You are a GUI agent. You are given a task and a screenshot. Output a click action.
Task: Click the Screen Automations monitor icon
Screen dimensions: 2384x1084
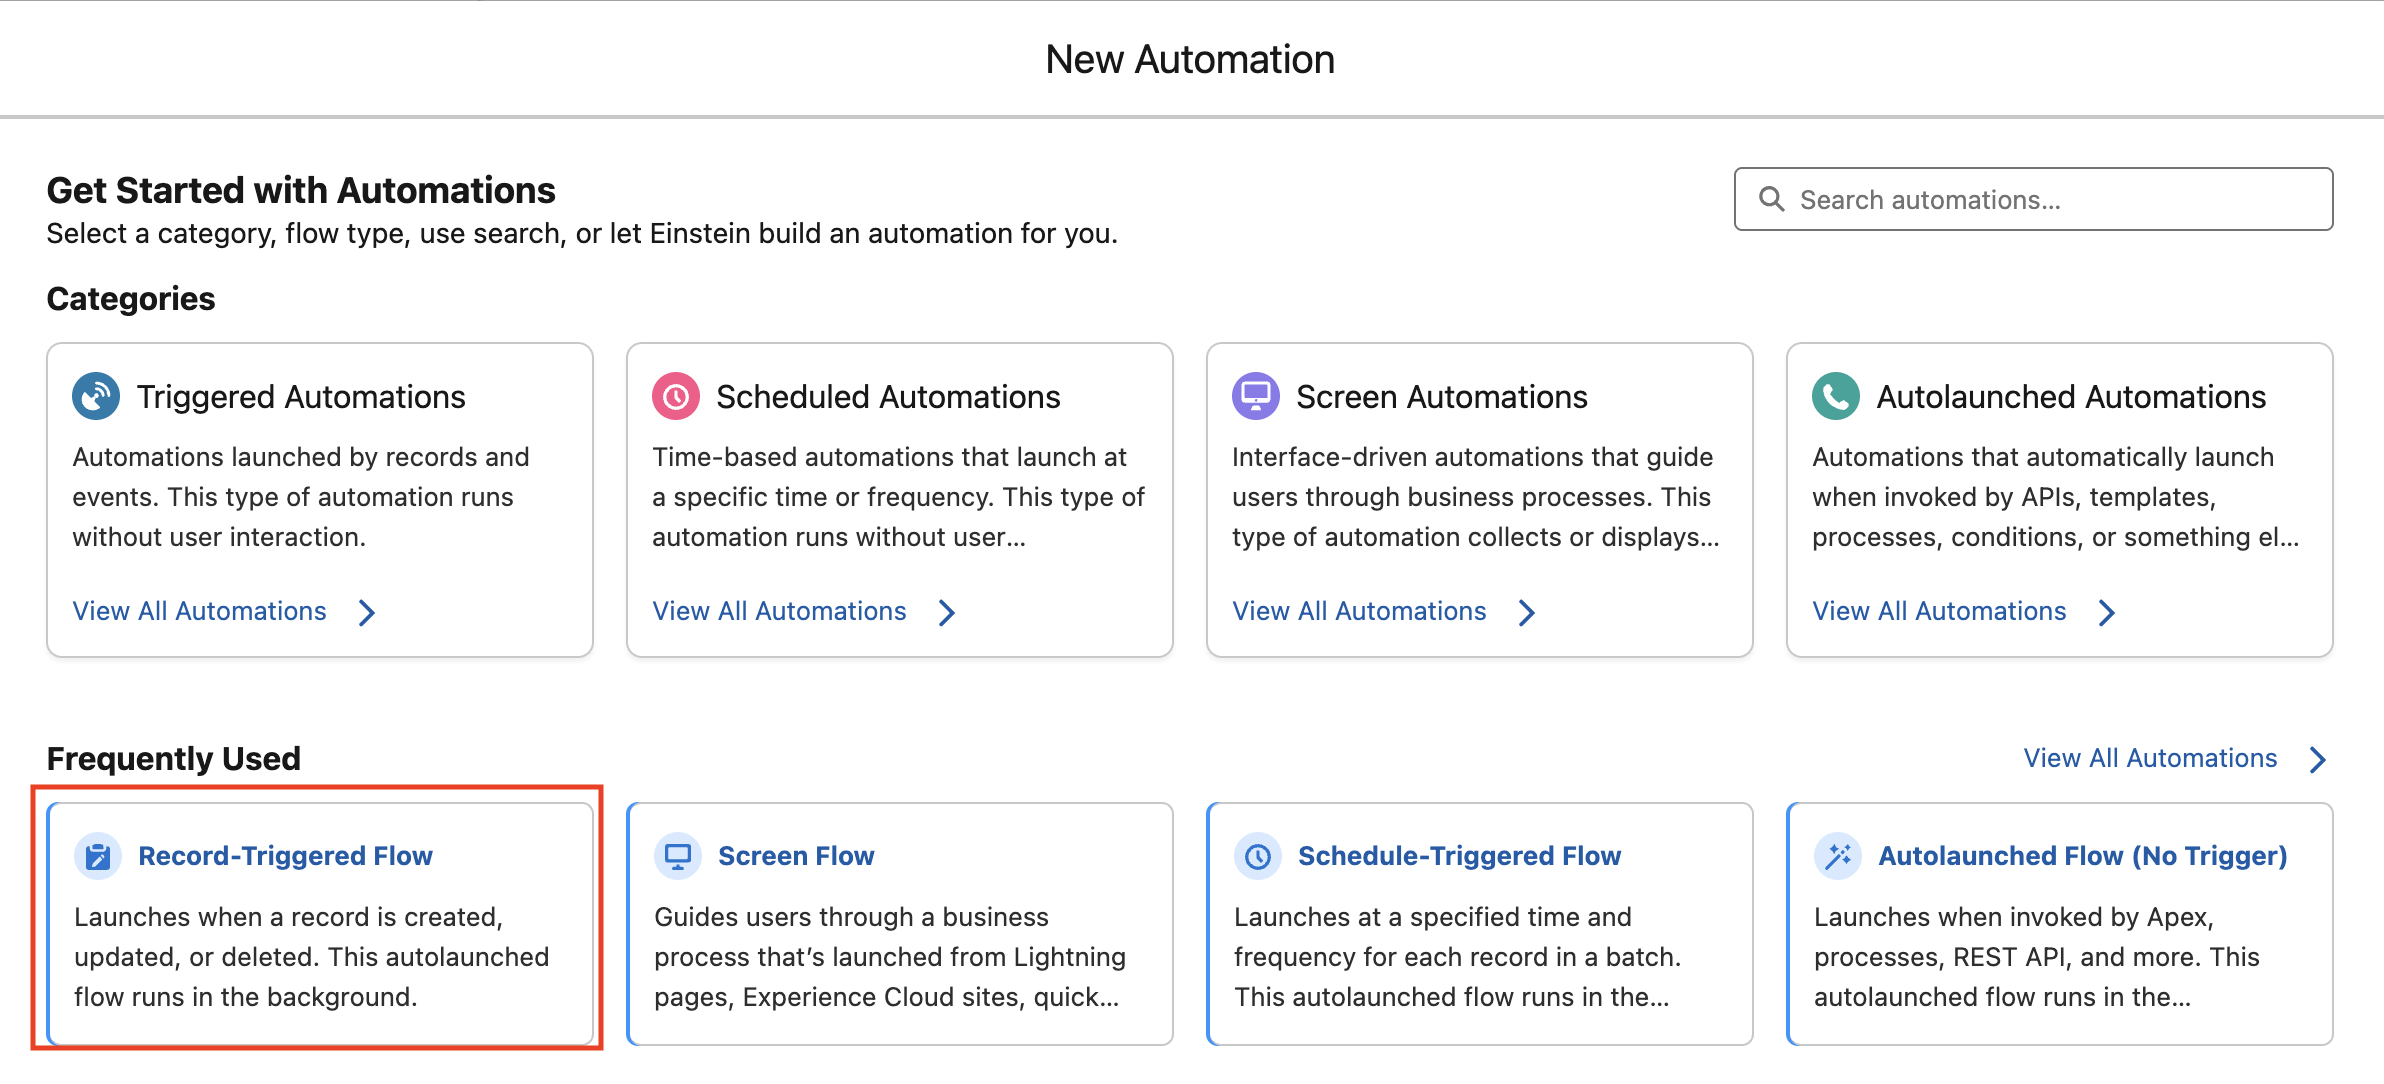[x=1256, y=397]
